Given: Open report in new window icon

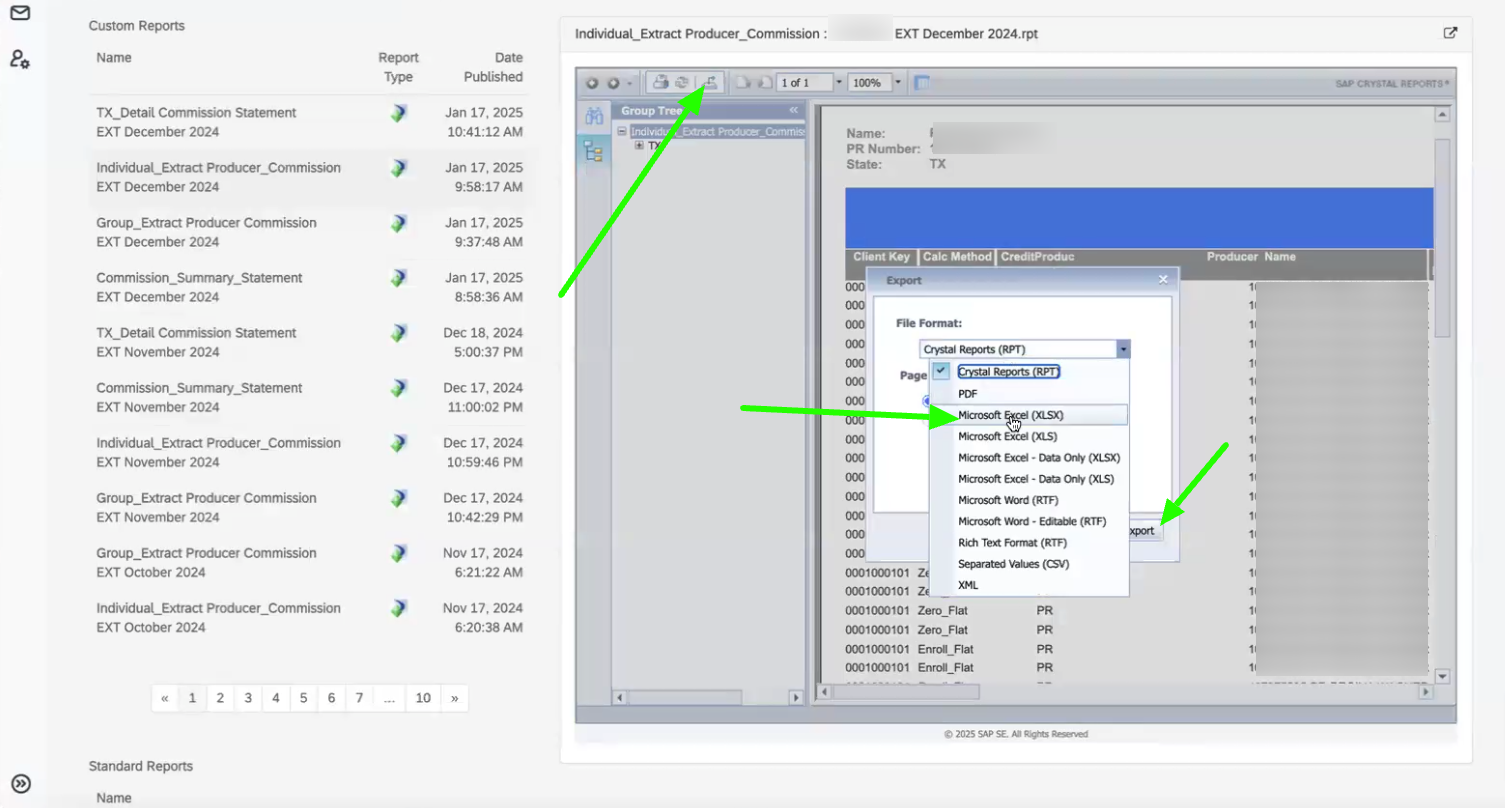Looking at the screenshot, I should tap(1450, 33).
